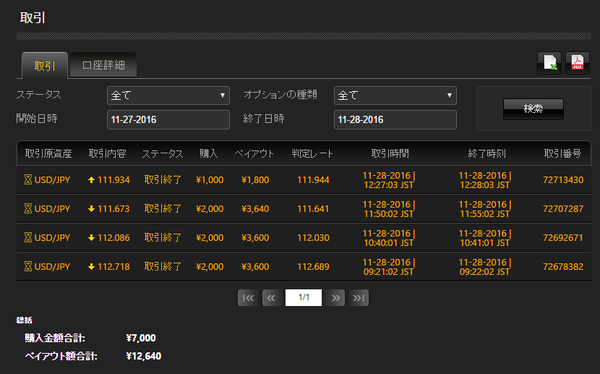Screen dimensions: 600x374
Task: Go to the first page
Action: (248, 298)
